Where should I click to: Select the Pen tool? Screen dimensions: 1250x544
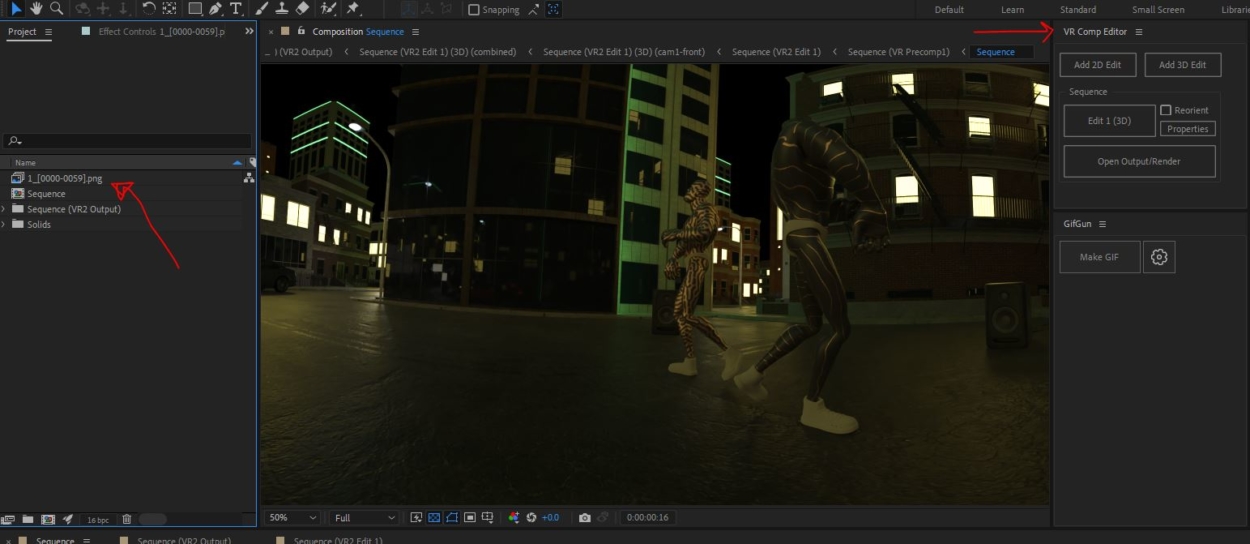215,8
